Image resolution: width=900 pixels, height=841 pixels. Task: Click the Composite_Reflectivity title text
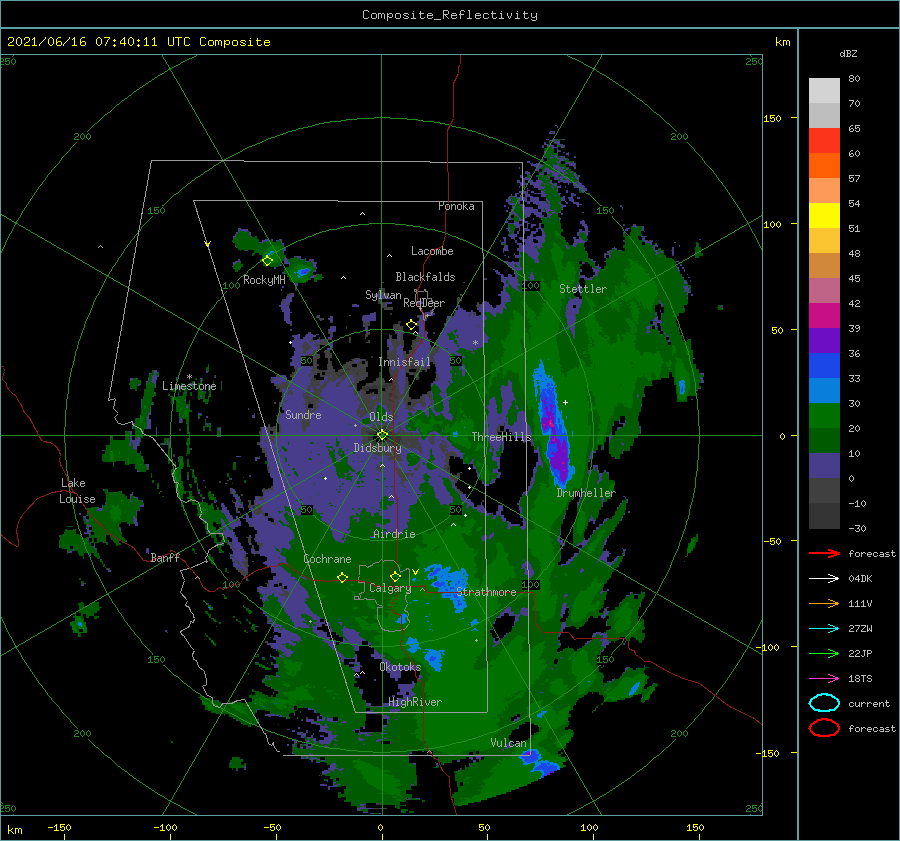450,15
